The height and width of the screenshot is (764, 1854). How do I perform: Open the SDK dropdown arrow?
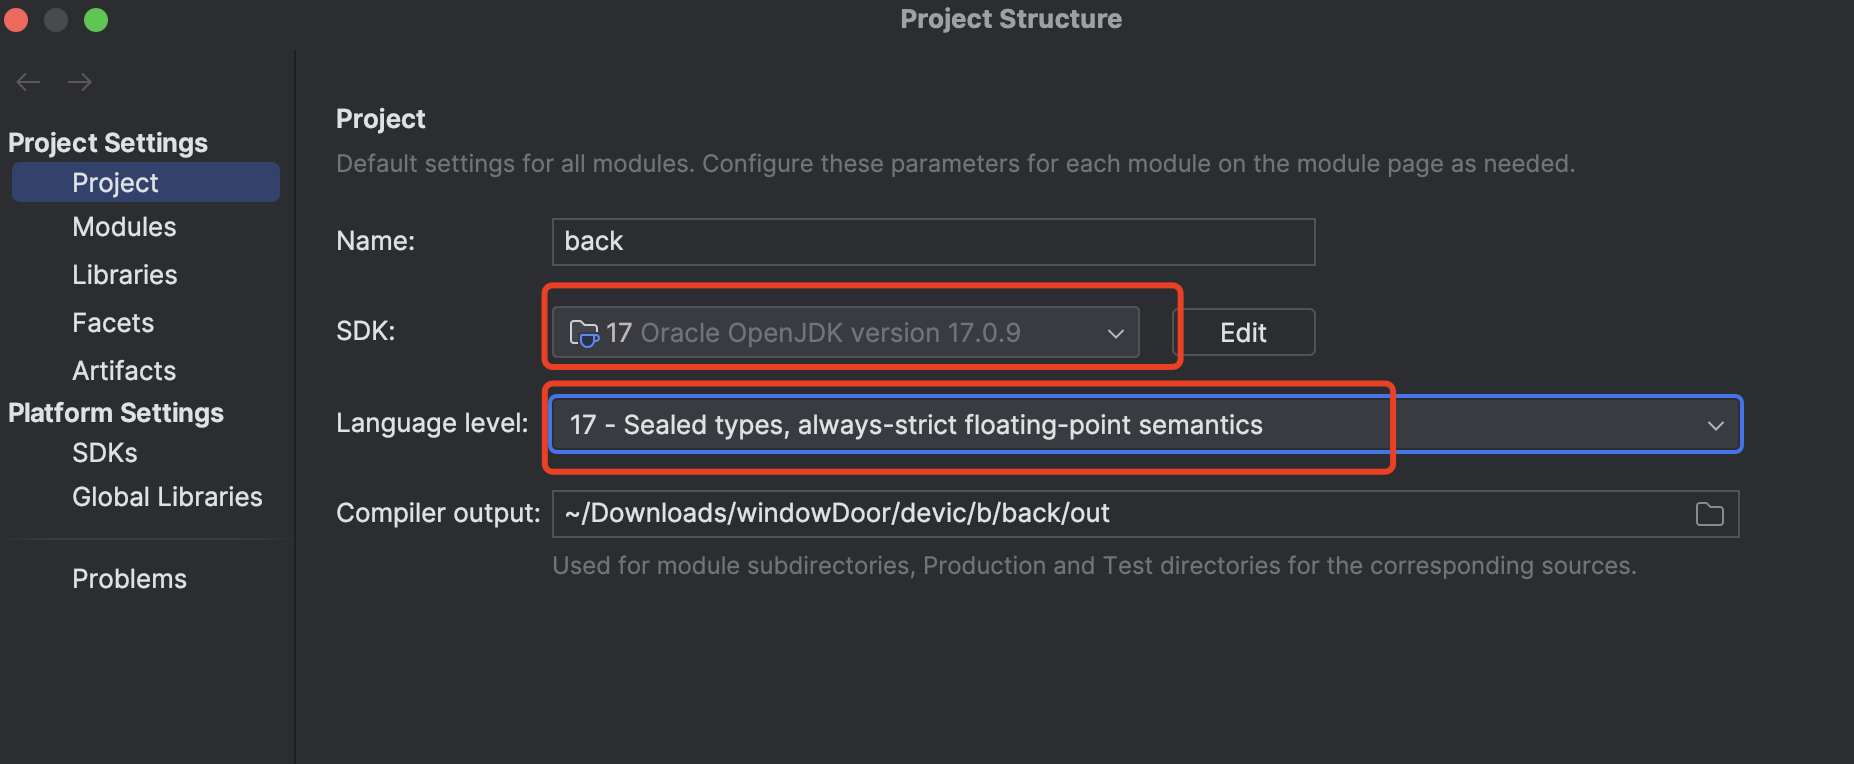tap(1116, 333)
